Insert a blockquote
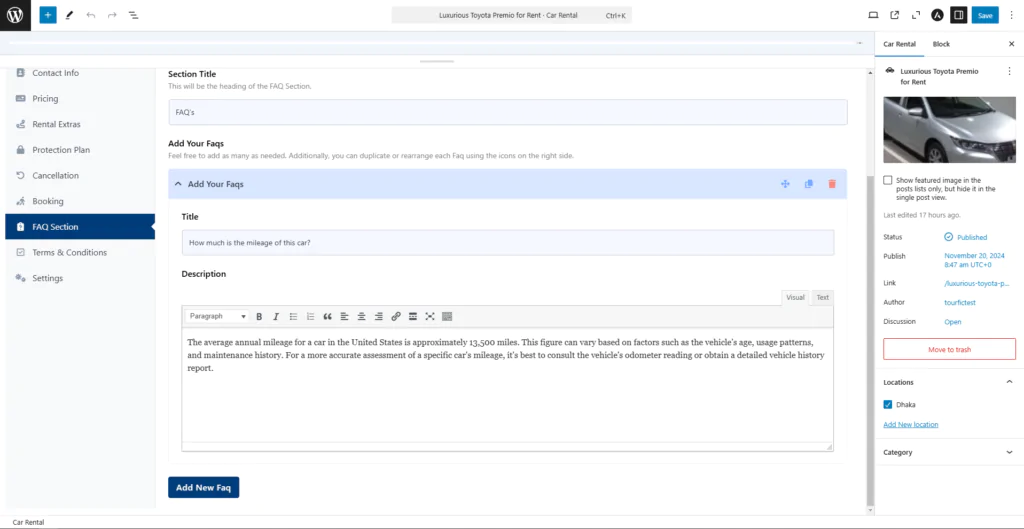Screen dimensions: 1024x529 point(327,316)
